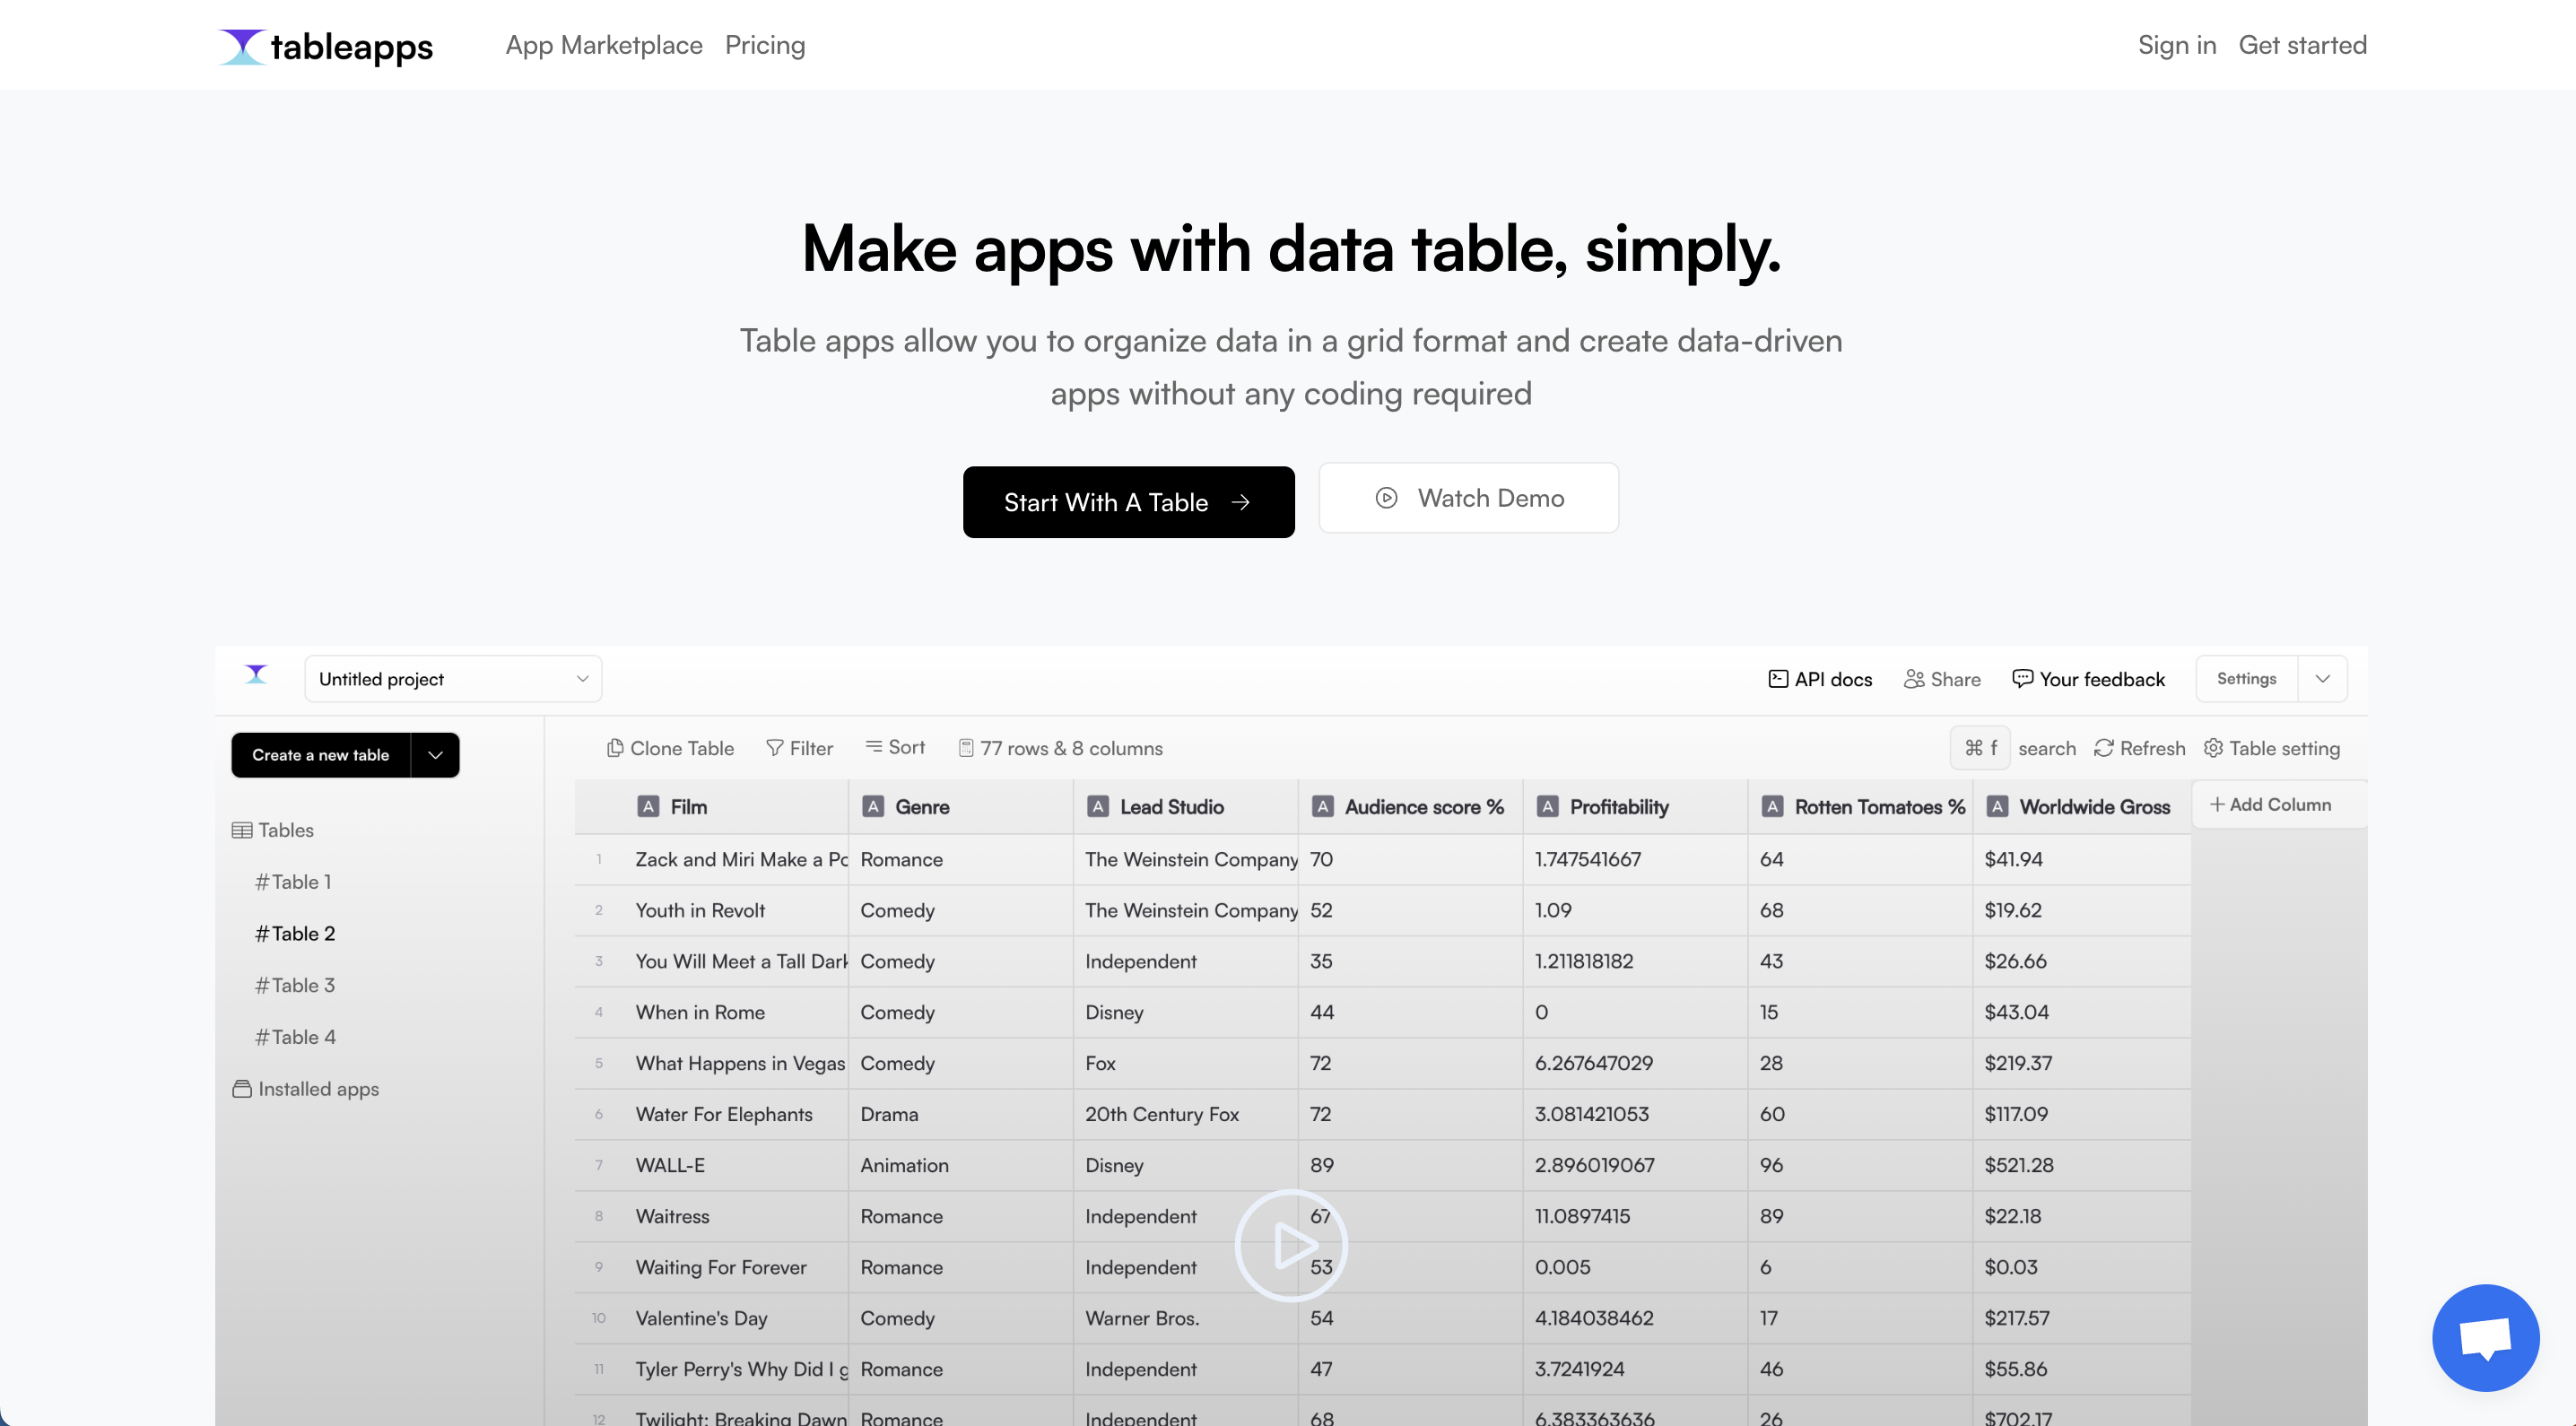Select #Table 3 in sidebar
This screenshot has height=1426, width=2576.
click(x=295, y=986)
